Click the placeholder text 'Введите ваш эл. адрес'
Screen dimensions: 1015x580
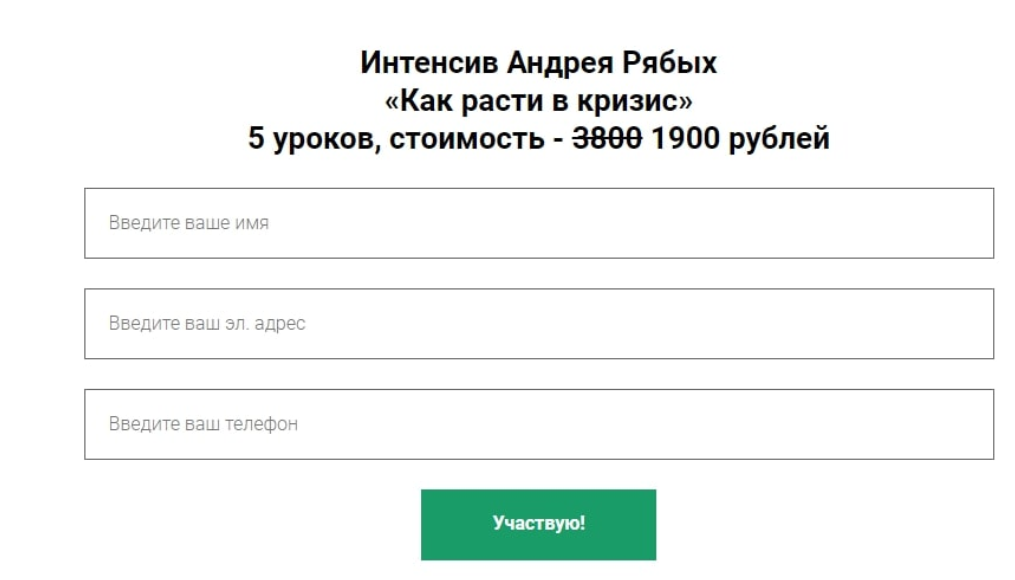coord(207,324)
